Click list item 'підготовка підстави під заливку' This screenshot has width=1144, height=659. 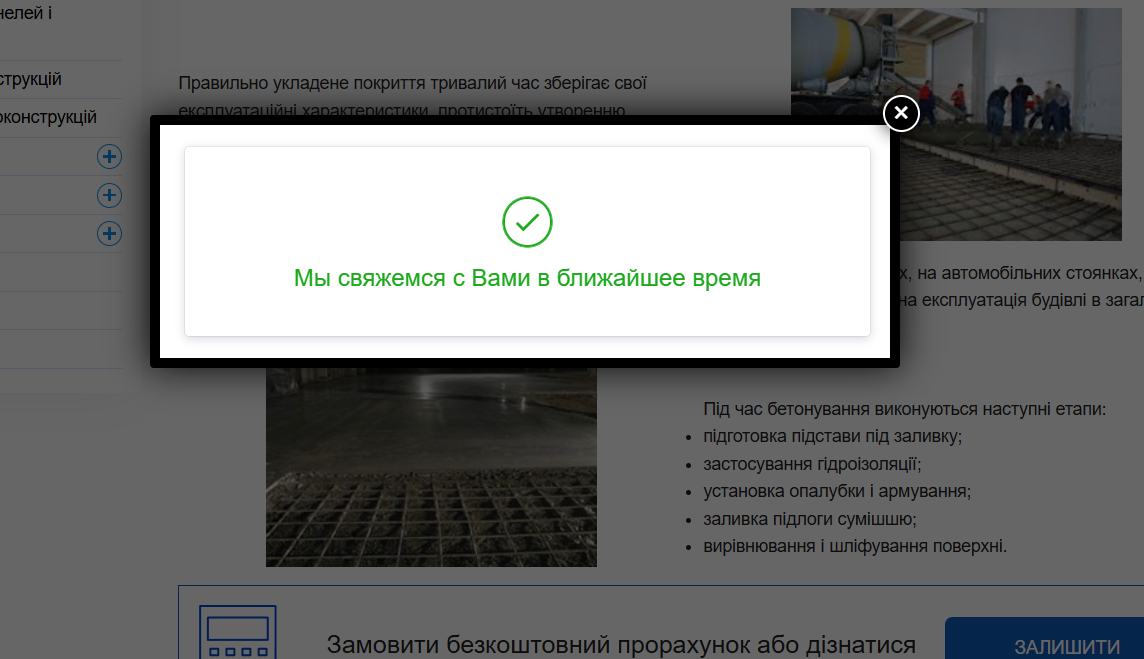click(x=832, y=436)
